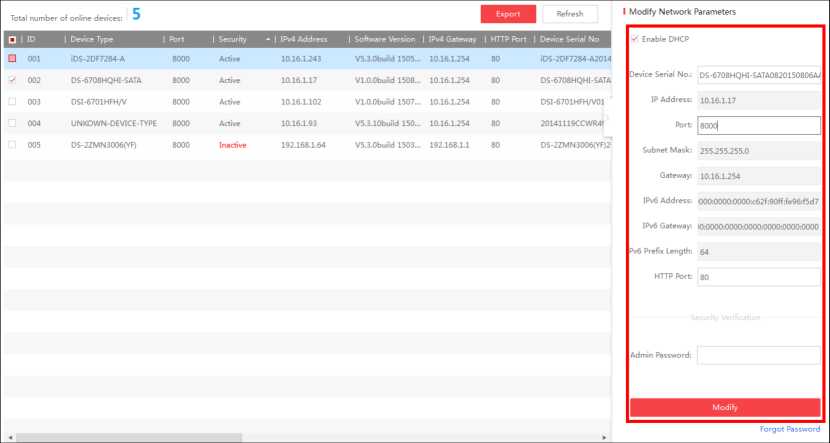Uncheck the box for device 002
830x443 pixels.
coord(11,79)
